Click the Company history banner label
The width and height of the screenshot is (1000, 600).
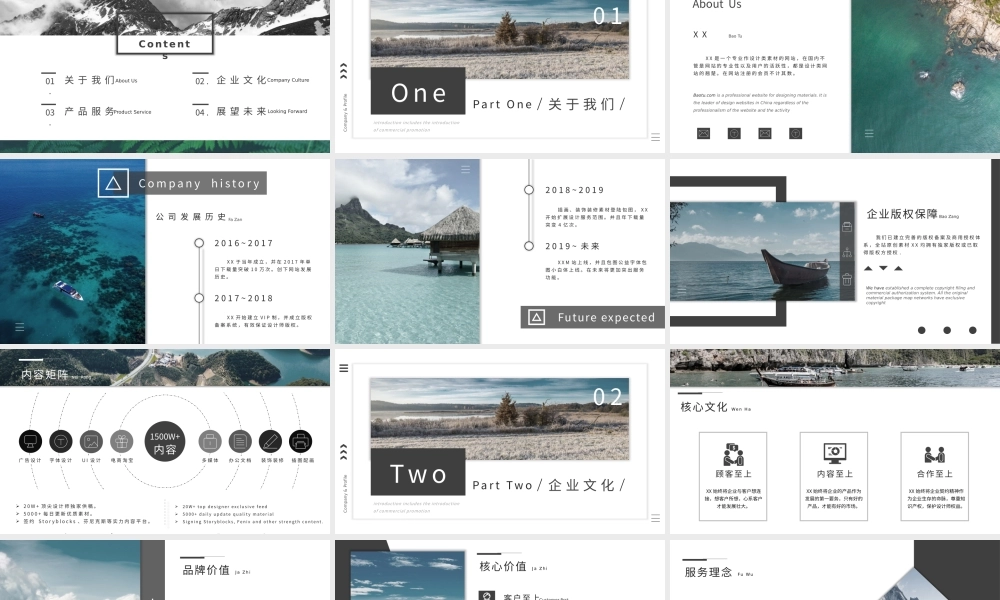coord(198,184)
